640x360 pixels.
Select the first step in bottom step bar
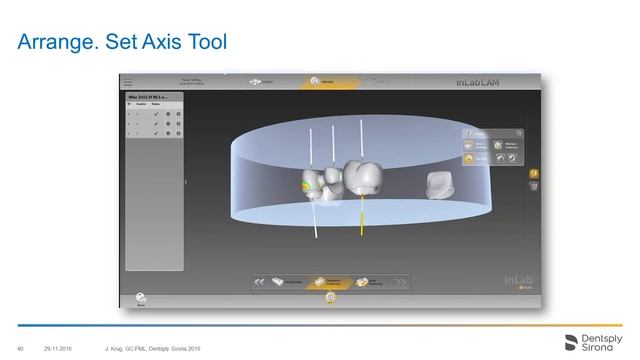pyautogui.click(x=287, y=282)
